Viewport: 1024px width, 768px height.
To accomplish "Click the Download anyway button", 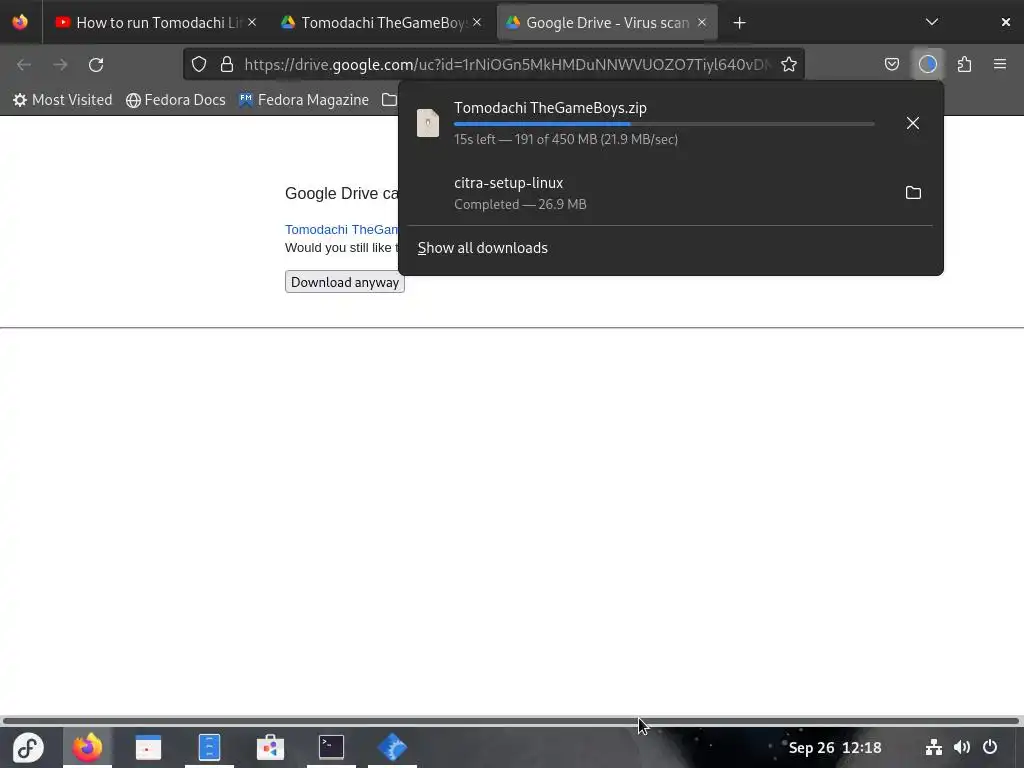I will (x=345, y=282).
